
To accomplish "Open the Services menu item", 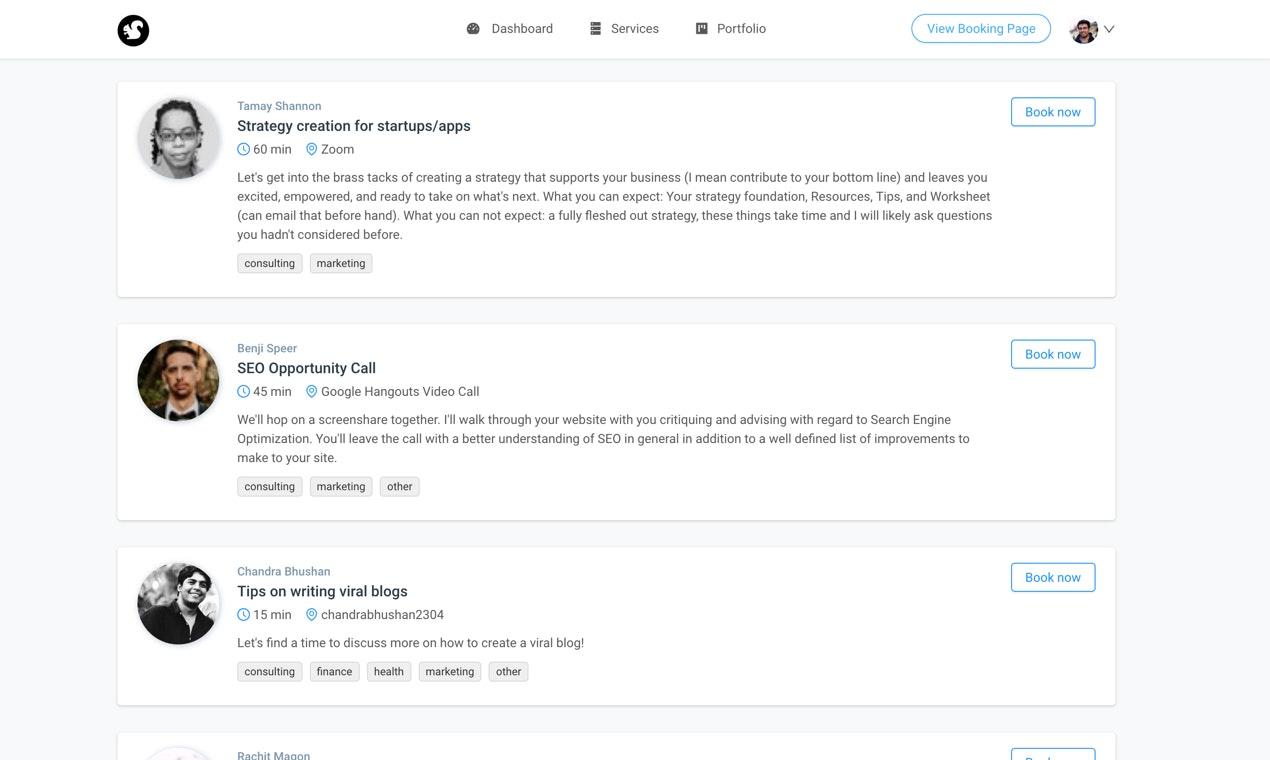I will click(634, 29).
